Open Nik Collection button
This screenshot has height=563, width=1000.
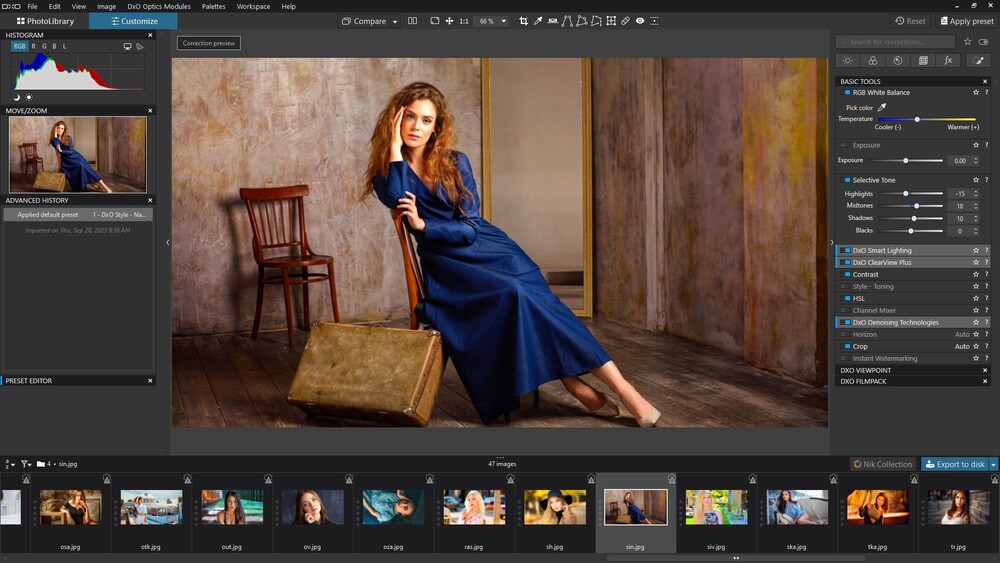click(883, 464)
